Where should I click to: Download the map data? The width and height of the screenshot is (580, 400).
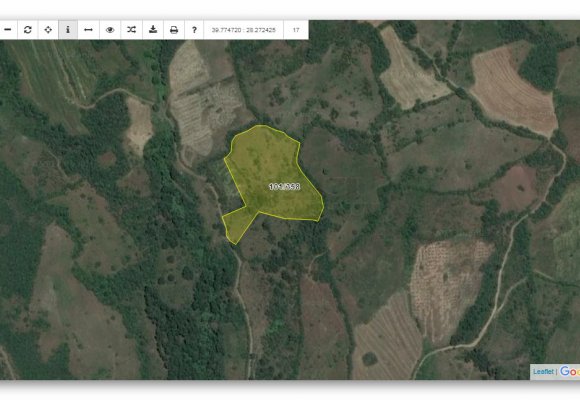[153, 30]
